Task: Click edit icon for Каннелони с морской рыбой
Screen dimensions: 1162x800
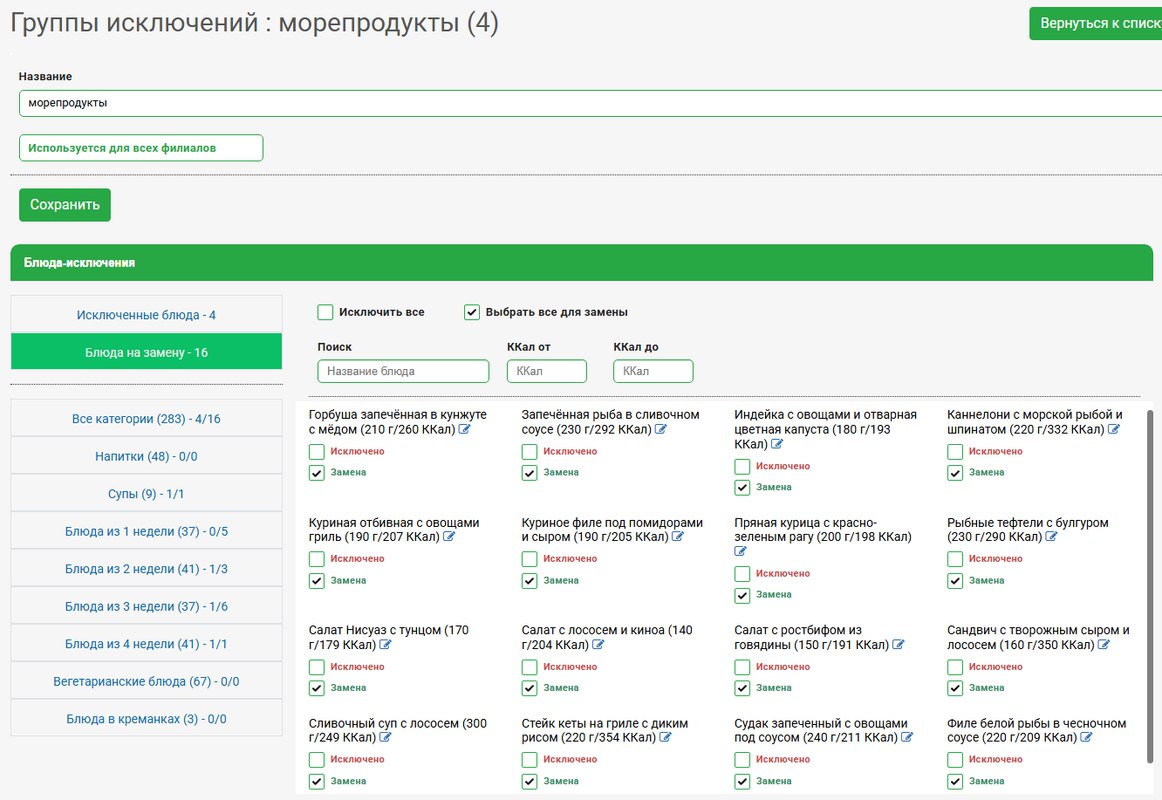Action: pyautogui.click(x=1114, y=430)
